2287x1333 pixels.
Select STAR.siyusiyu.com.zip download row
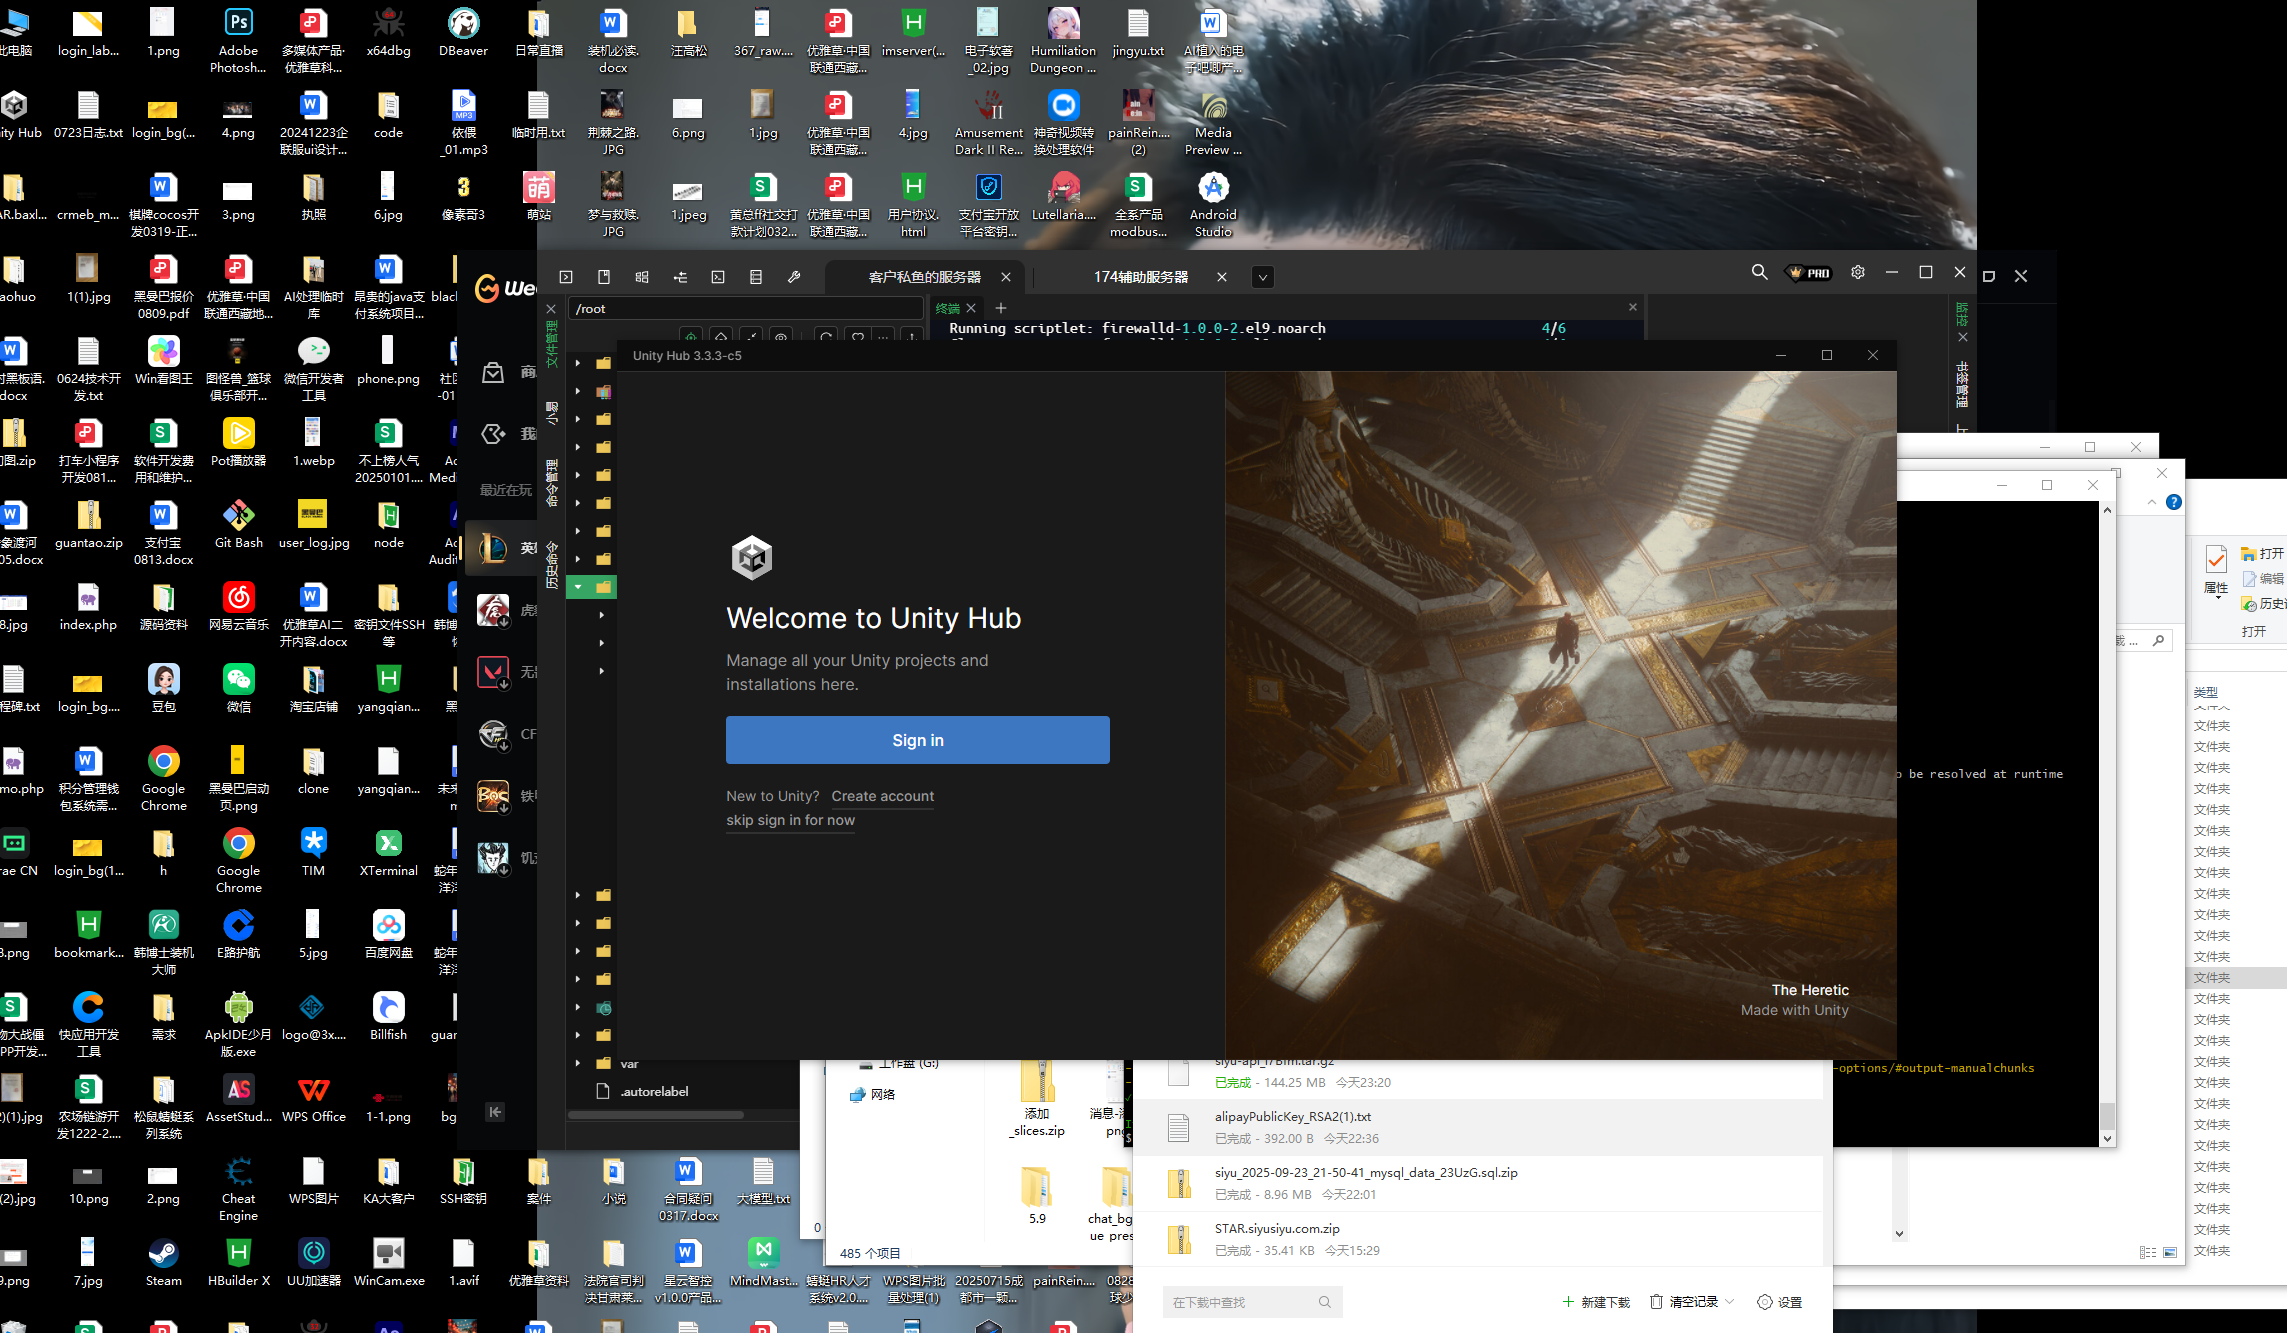point(1478,1239)
